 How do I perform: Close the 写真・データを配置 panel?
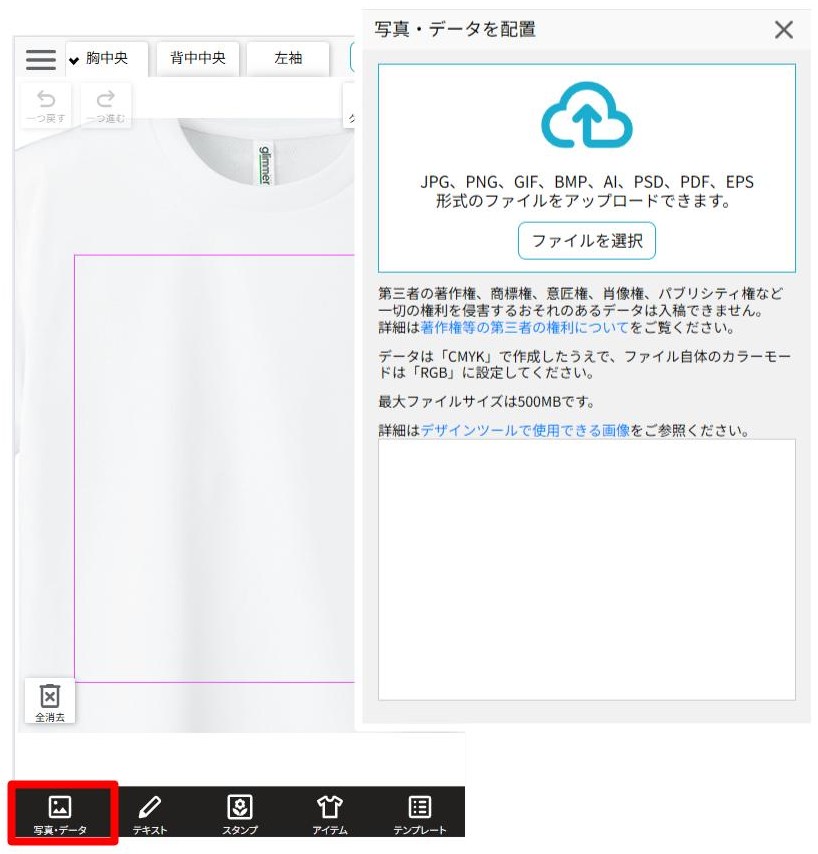point(784,29)
